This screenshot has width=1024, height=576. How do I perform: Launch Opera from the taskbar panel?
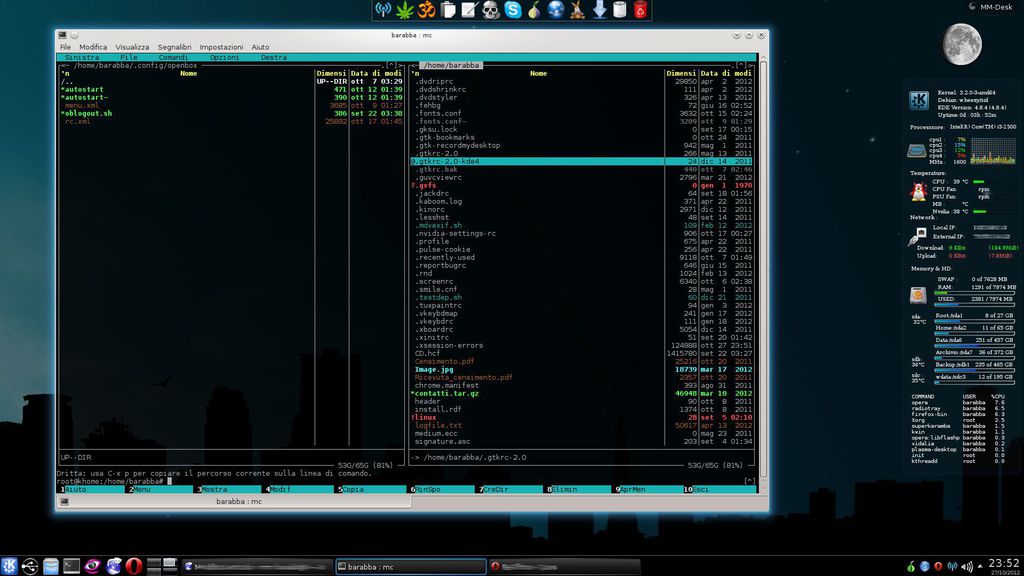click(134, 566)
